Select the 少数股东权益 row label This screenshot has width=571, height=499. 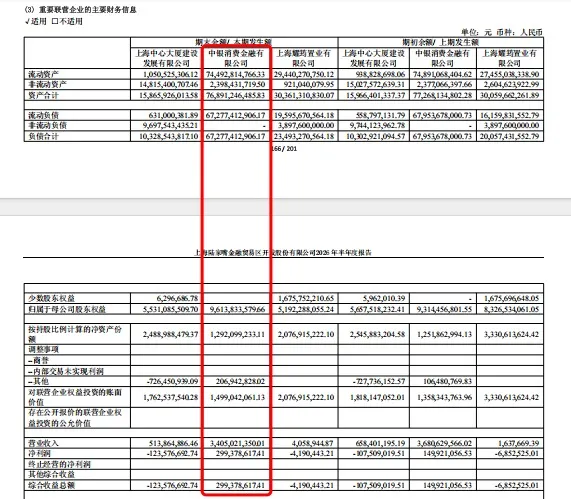pos(51,298)
